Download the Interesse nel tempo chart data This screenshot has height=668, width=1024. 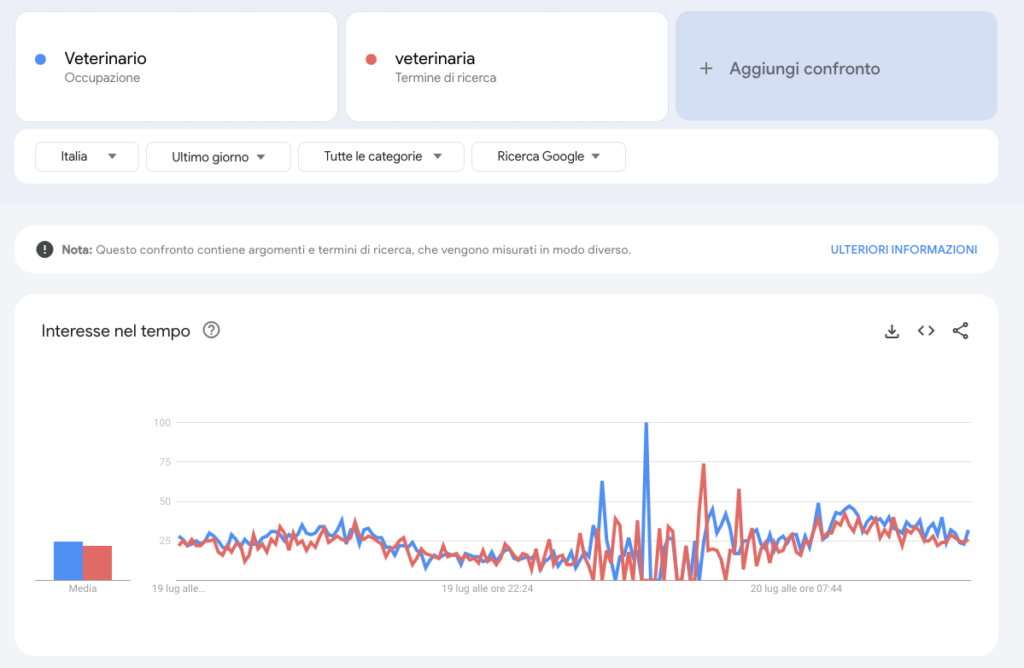coord(892,332)
